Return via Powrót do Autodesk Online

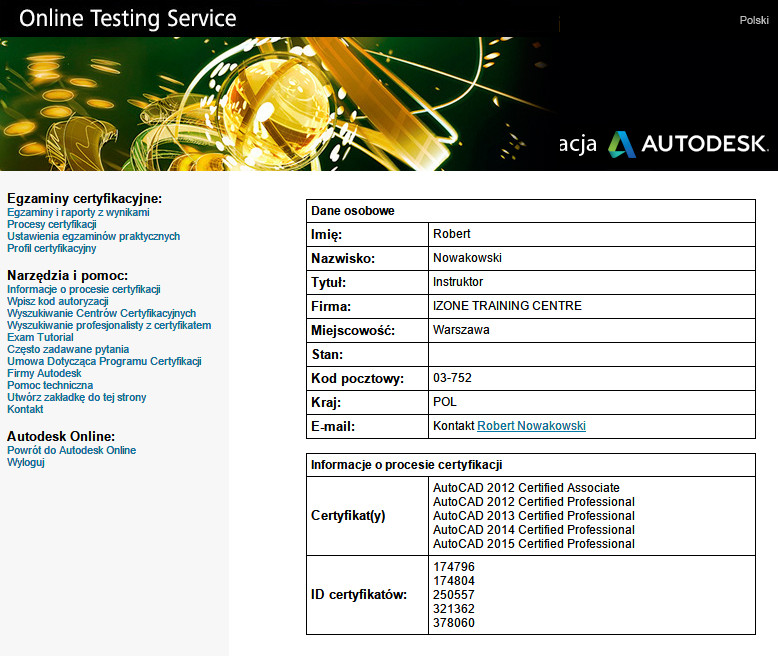pyautogui.click(x=71, y=450)
